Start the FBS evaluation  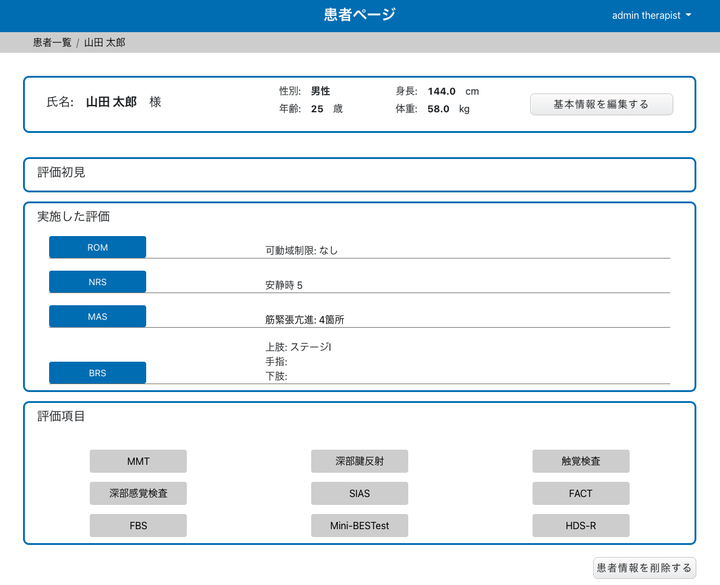[138, 525]
